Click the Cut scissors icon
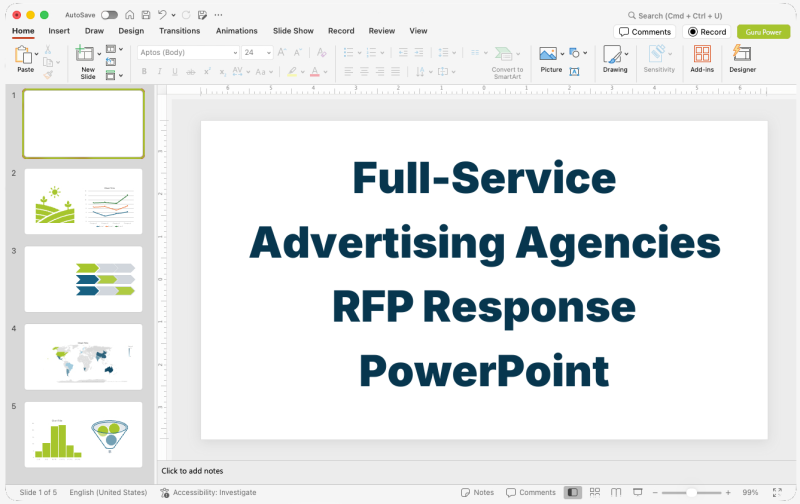 tap(47, 49)
